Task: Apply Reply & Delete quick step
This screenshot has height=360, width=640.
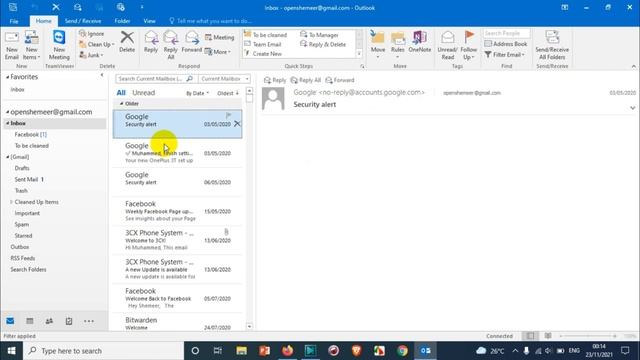Action: 323,44
